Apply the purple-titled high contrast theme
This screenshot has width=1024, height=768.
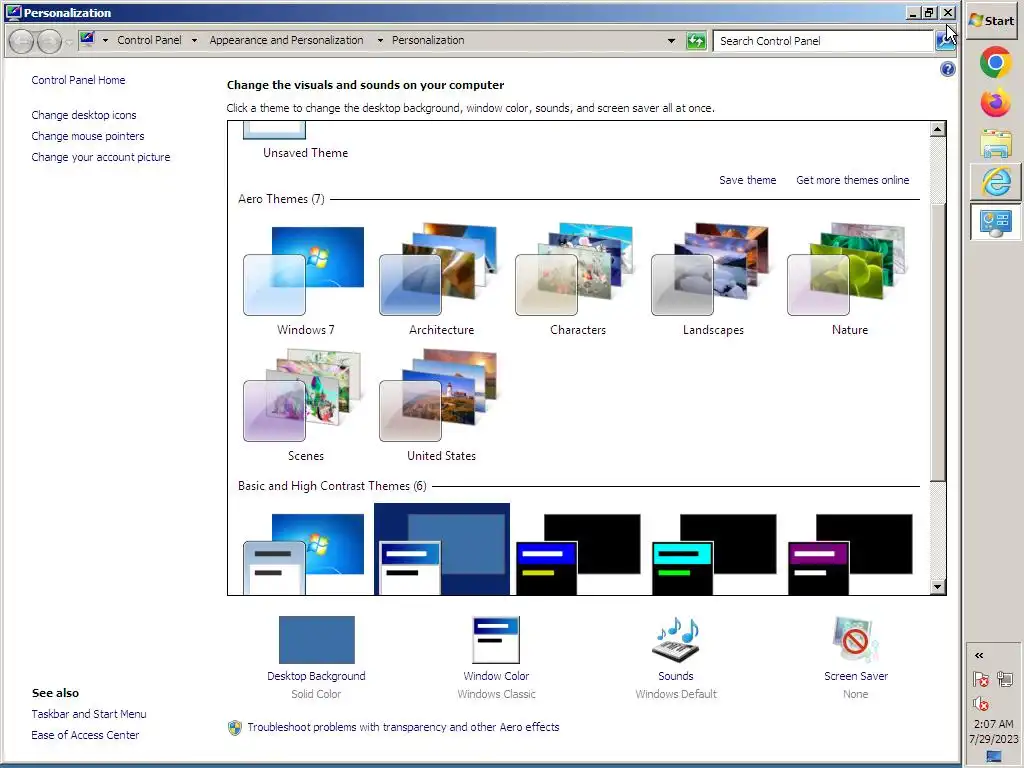coord(850,554)
